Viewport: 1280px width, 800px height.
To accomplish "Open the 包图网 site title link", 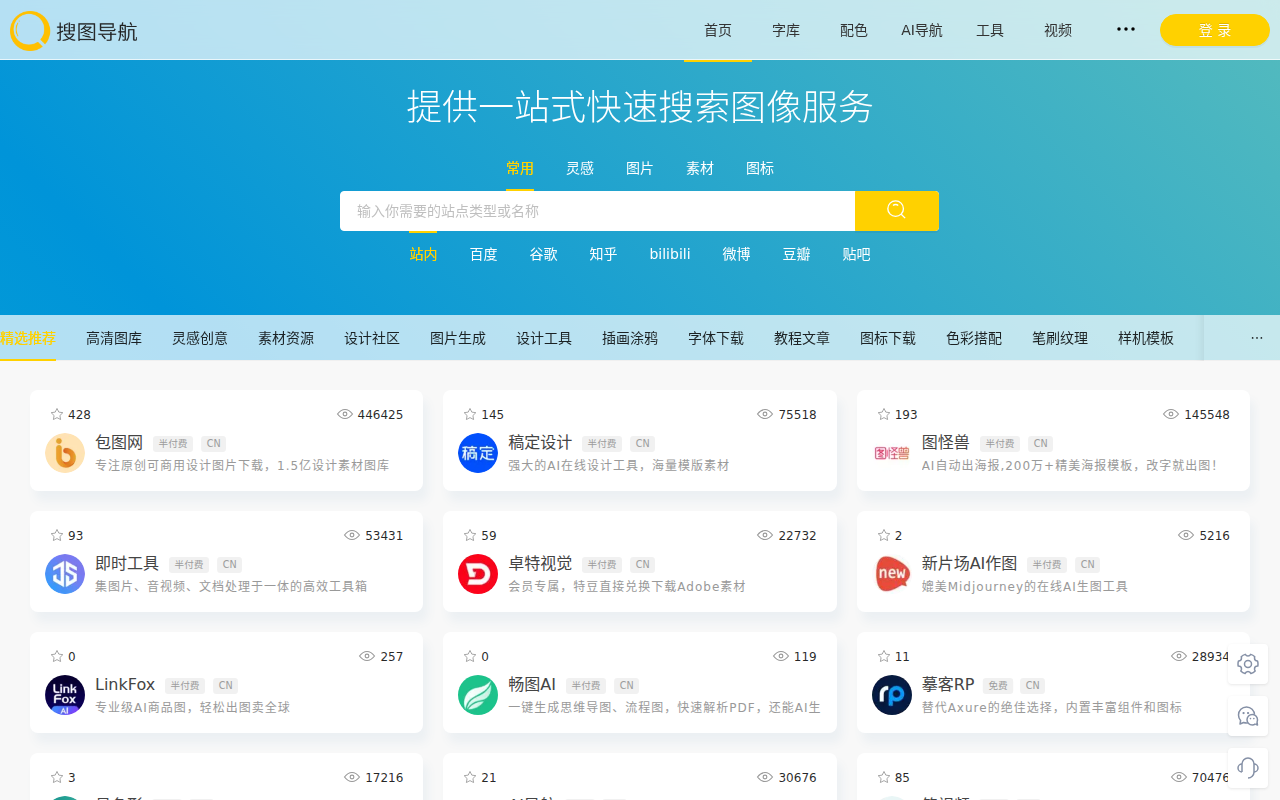I will [119, 442].
